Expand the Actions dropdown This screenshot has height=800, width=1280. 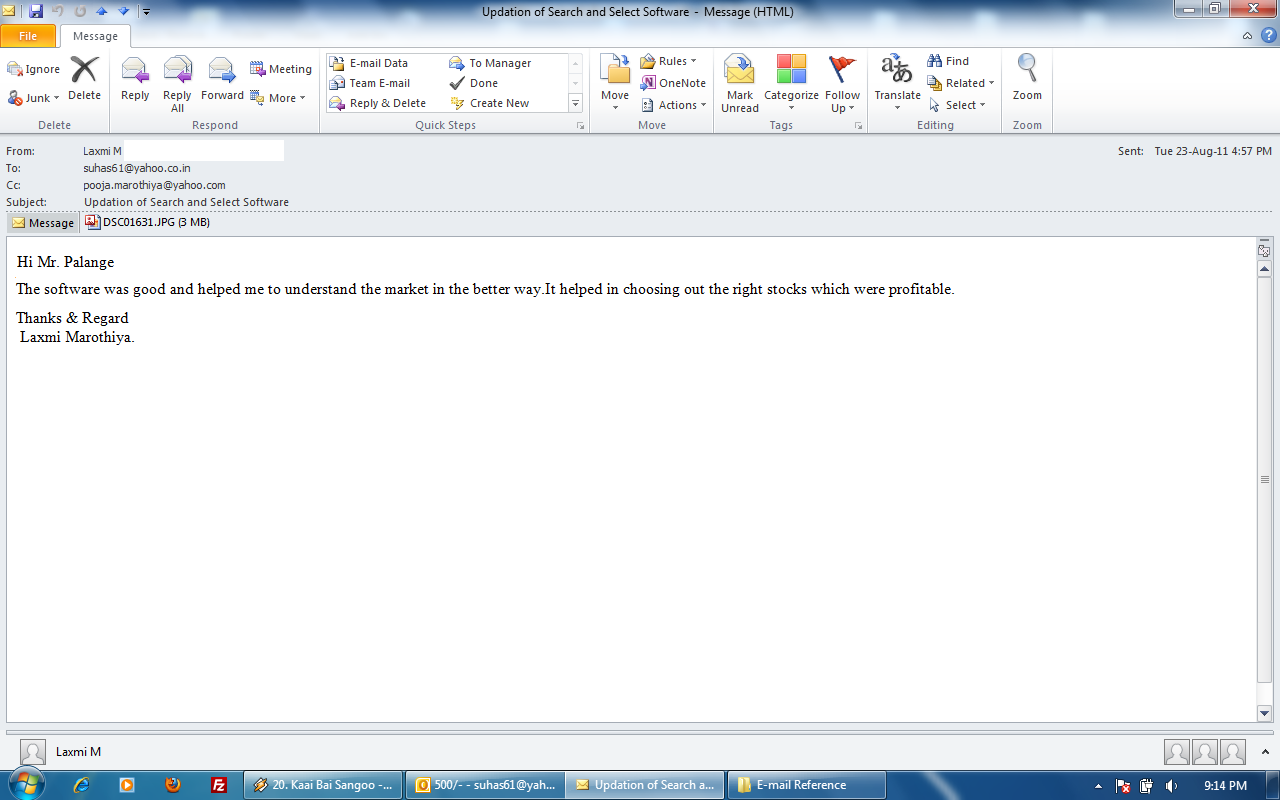point(674,105)
